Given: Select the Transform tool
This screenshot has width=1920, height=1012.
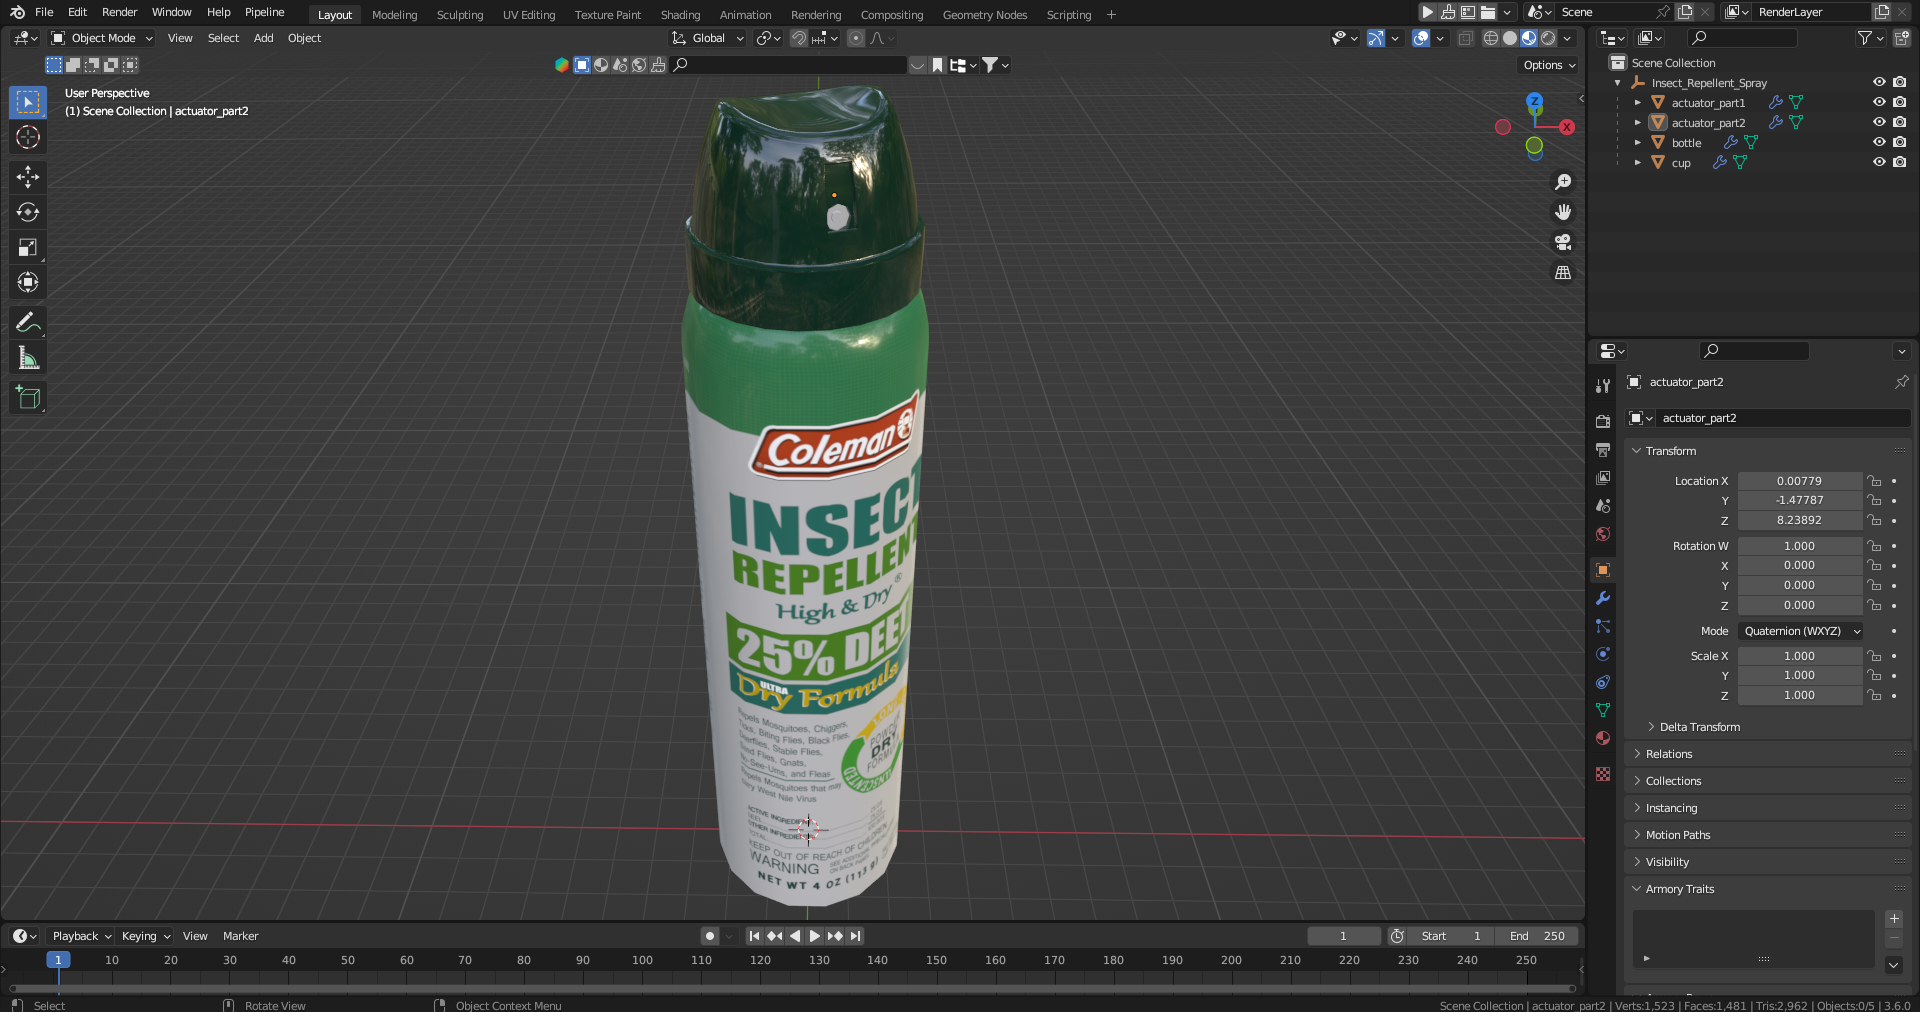Looking at the screenshot, I should click(28, 282).
